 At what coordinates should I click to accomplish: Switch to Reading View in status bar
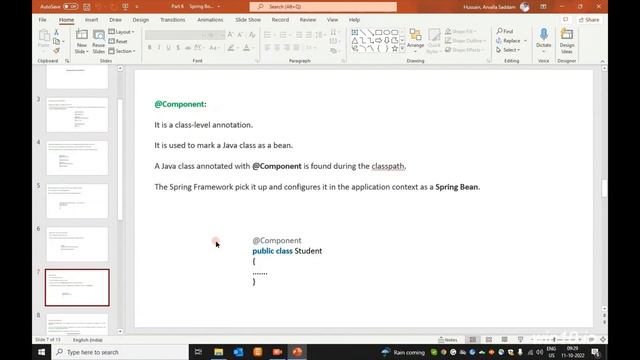[504, 340]
